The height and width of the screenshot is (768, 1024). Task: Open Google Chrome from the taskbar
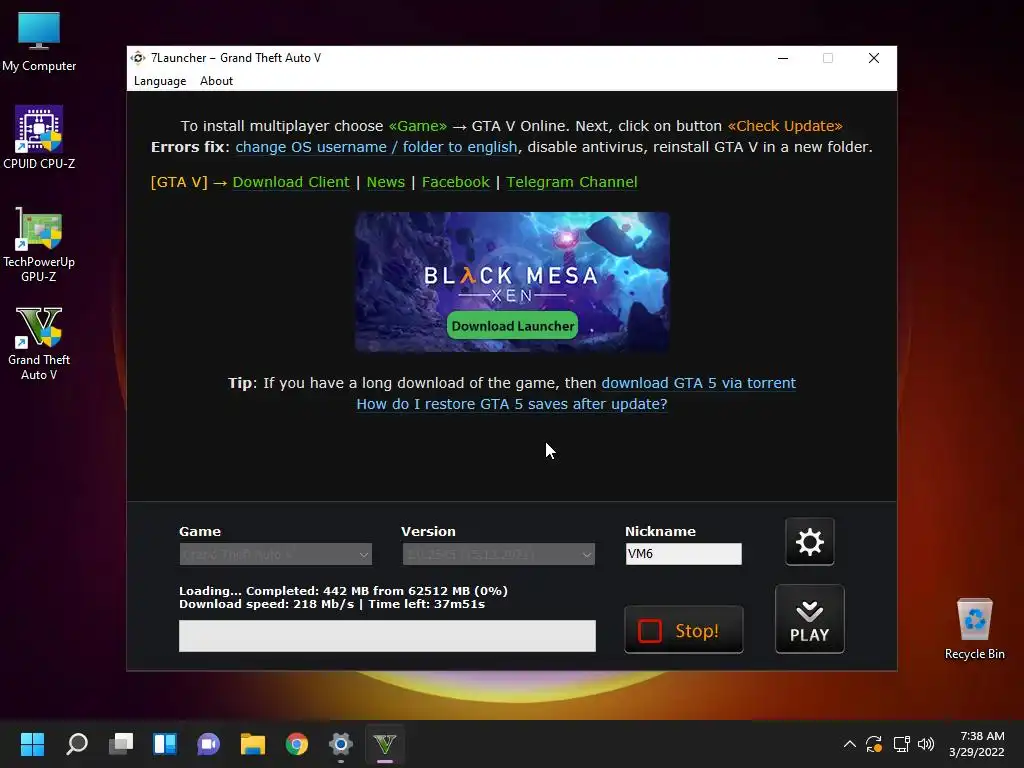point(296,744)
